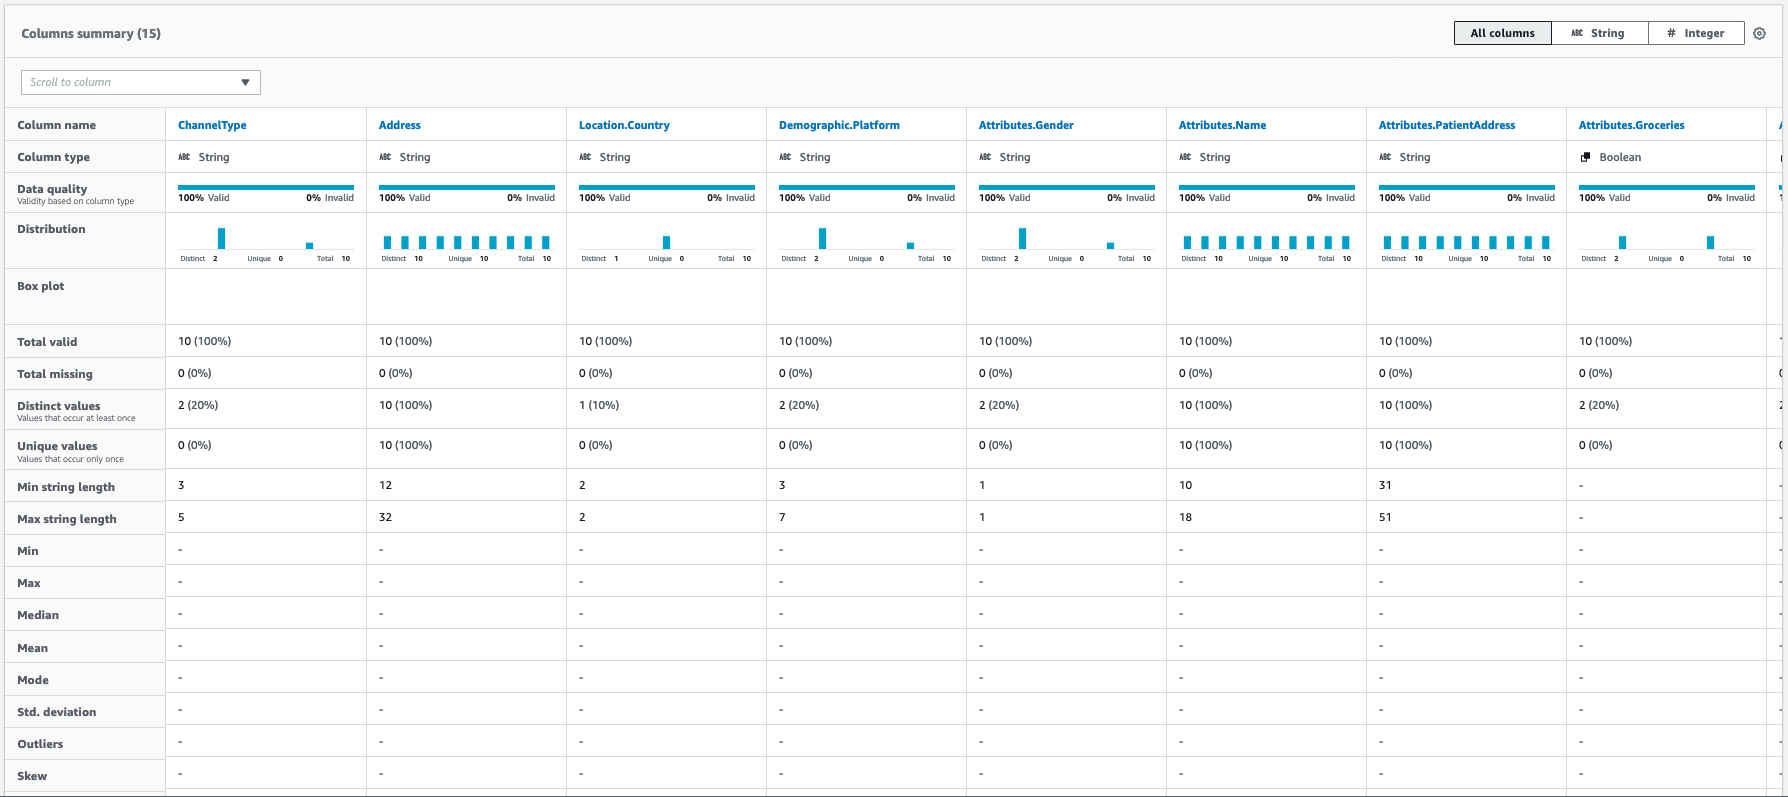Click Attributes.Name min string length 10
This screenshot has width=1788, height=797.
click(x=1185, y=485)
